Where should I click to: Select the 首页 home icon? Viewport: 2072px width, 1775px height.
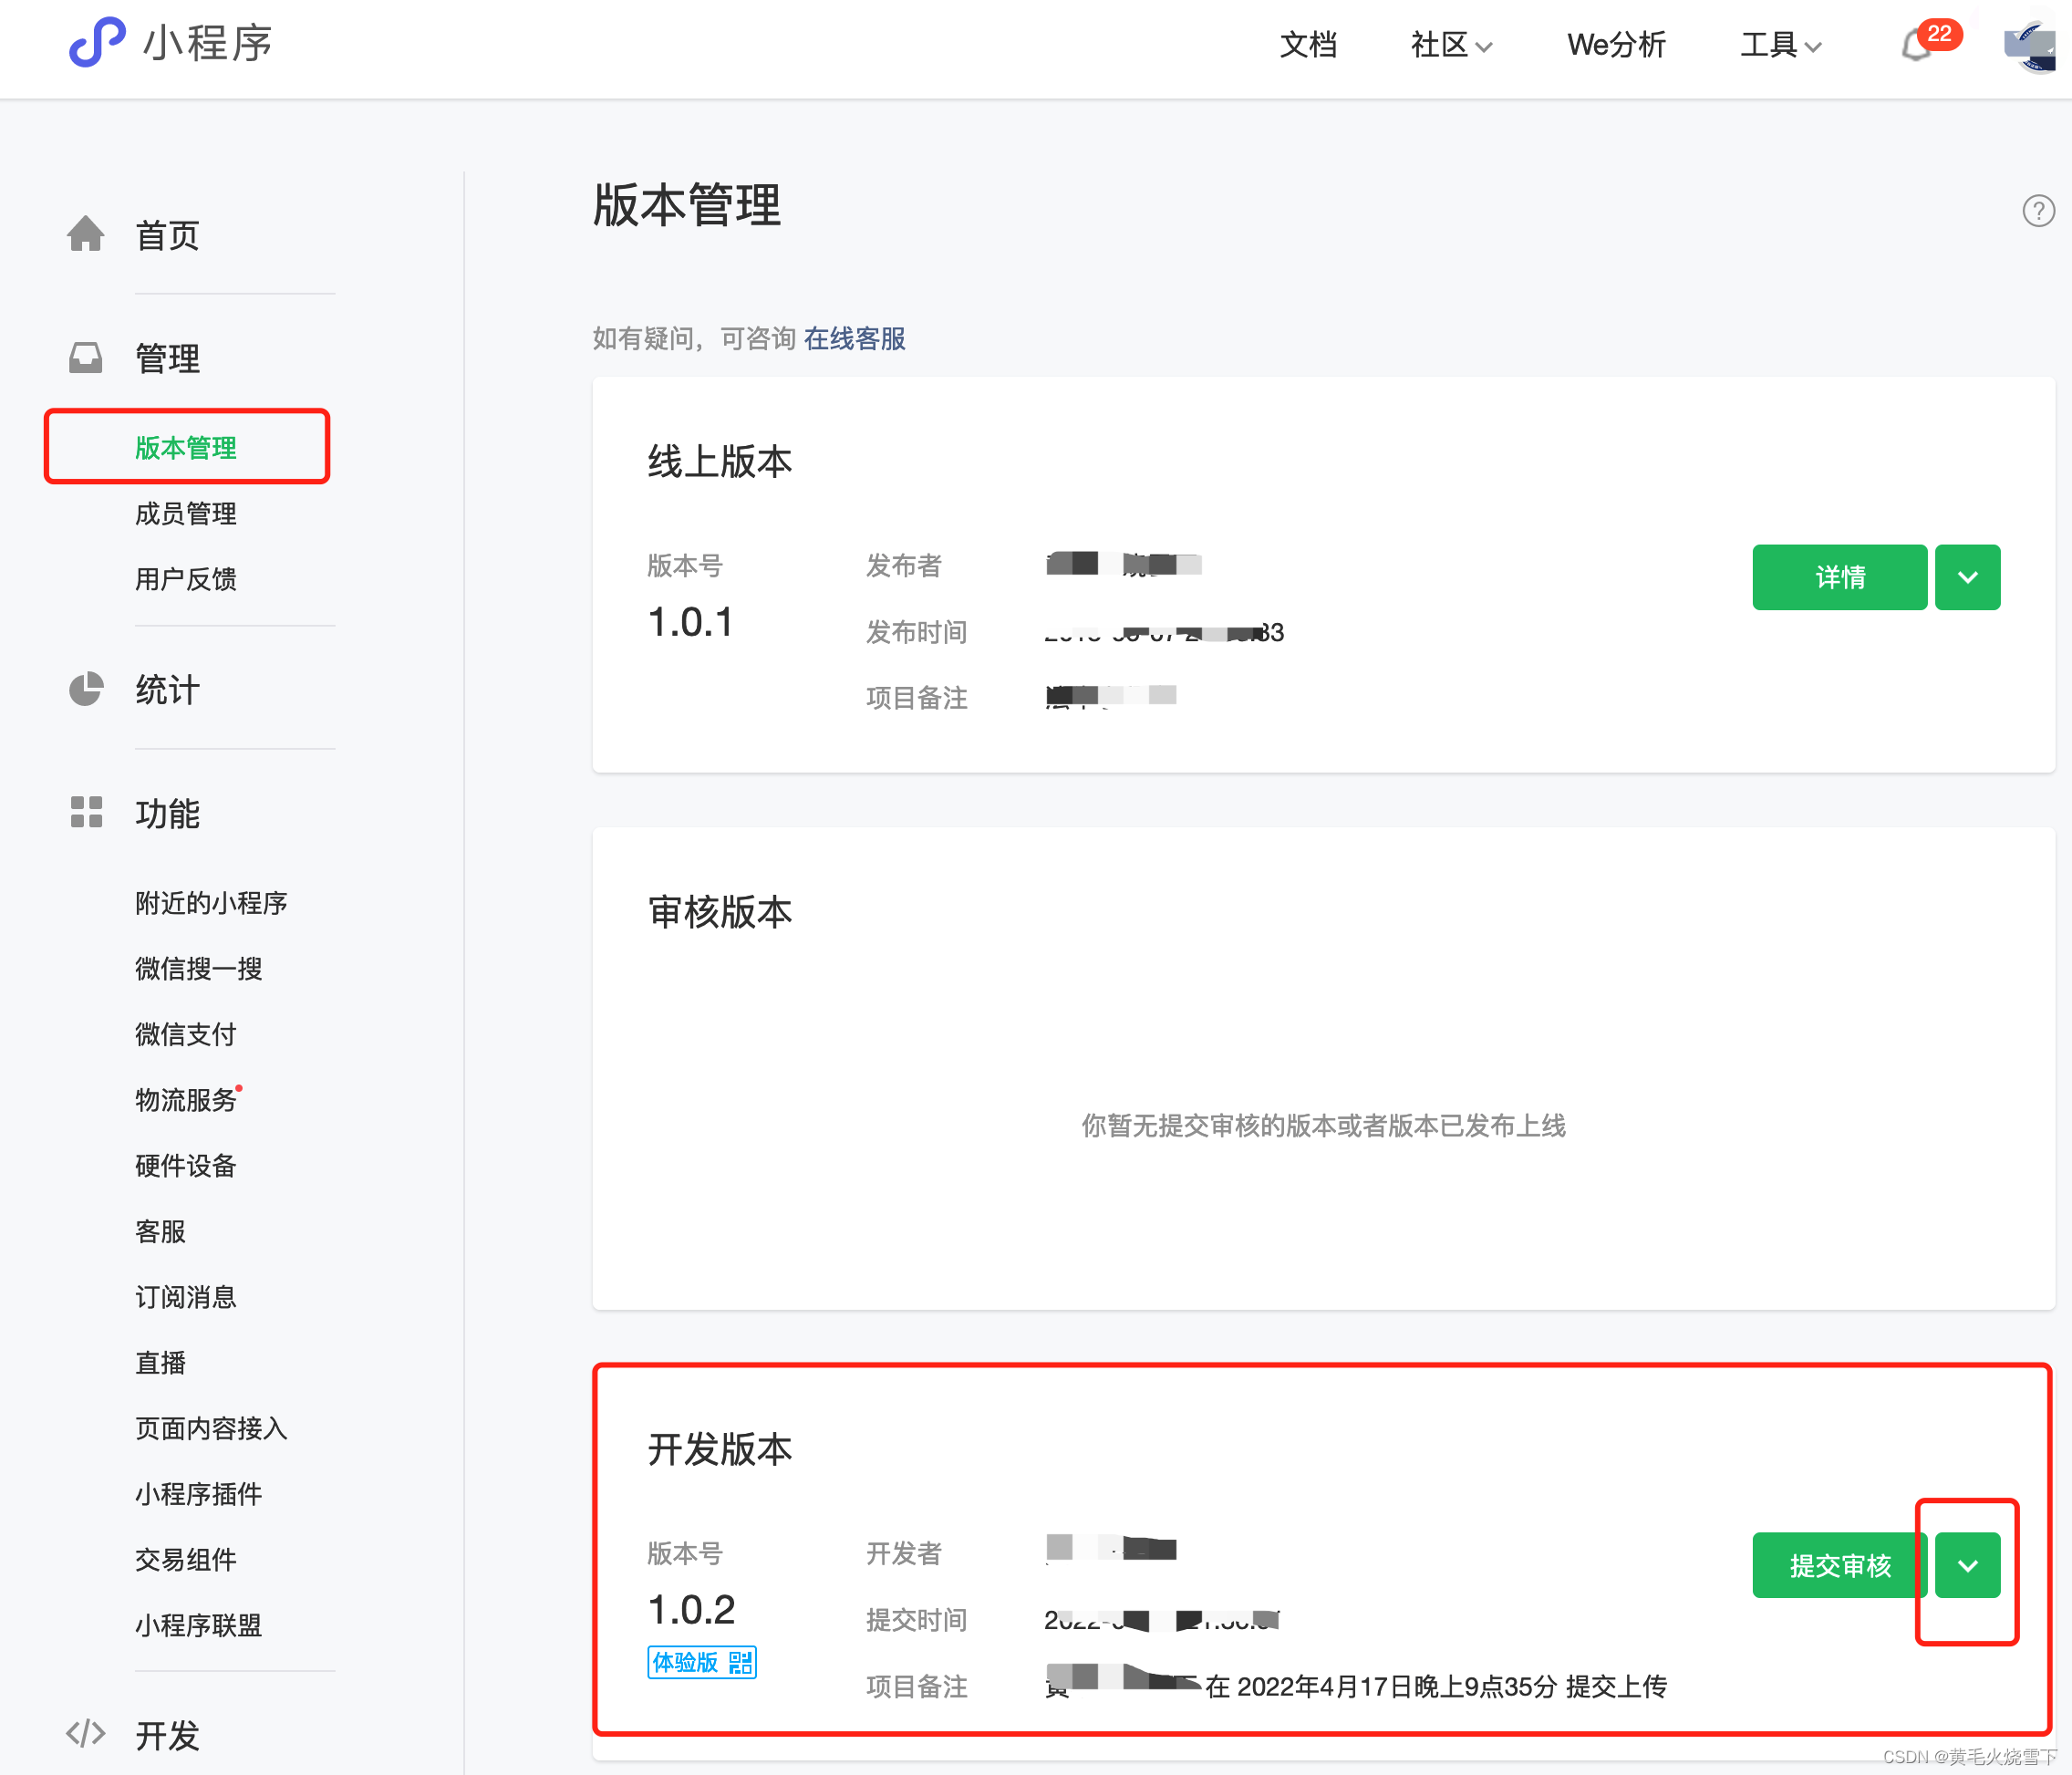86,234
